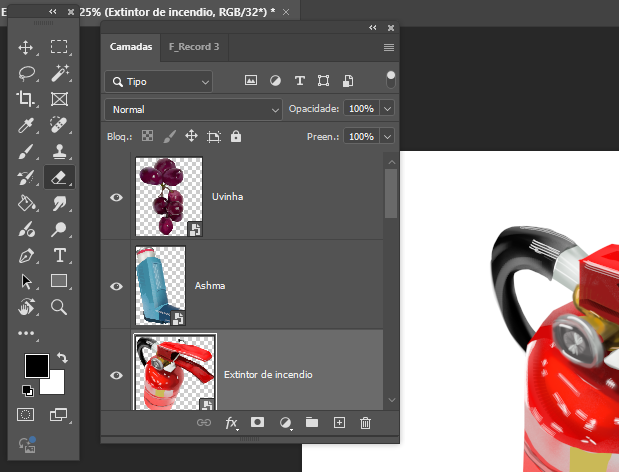Image resolution: width=619 pixels, height=472 pixels.
Task: Swap foreground and background colors
Action: click(62, 358)
